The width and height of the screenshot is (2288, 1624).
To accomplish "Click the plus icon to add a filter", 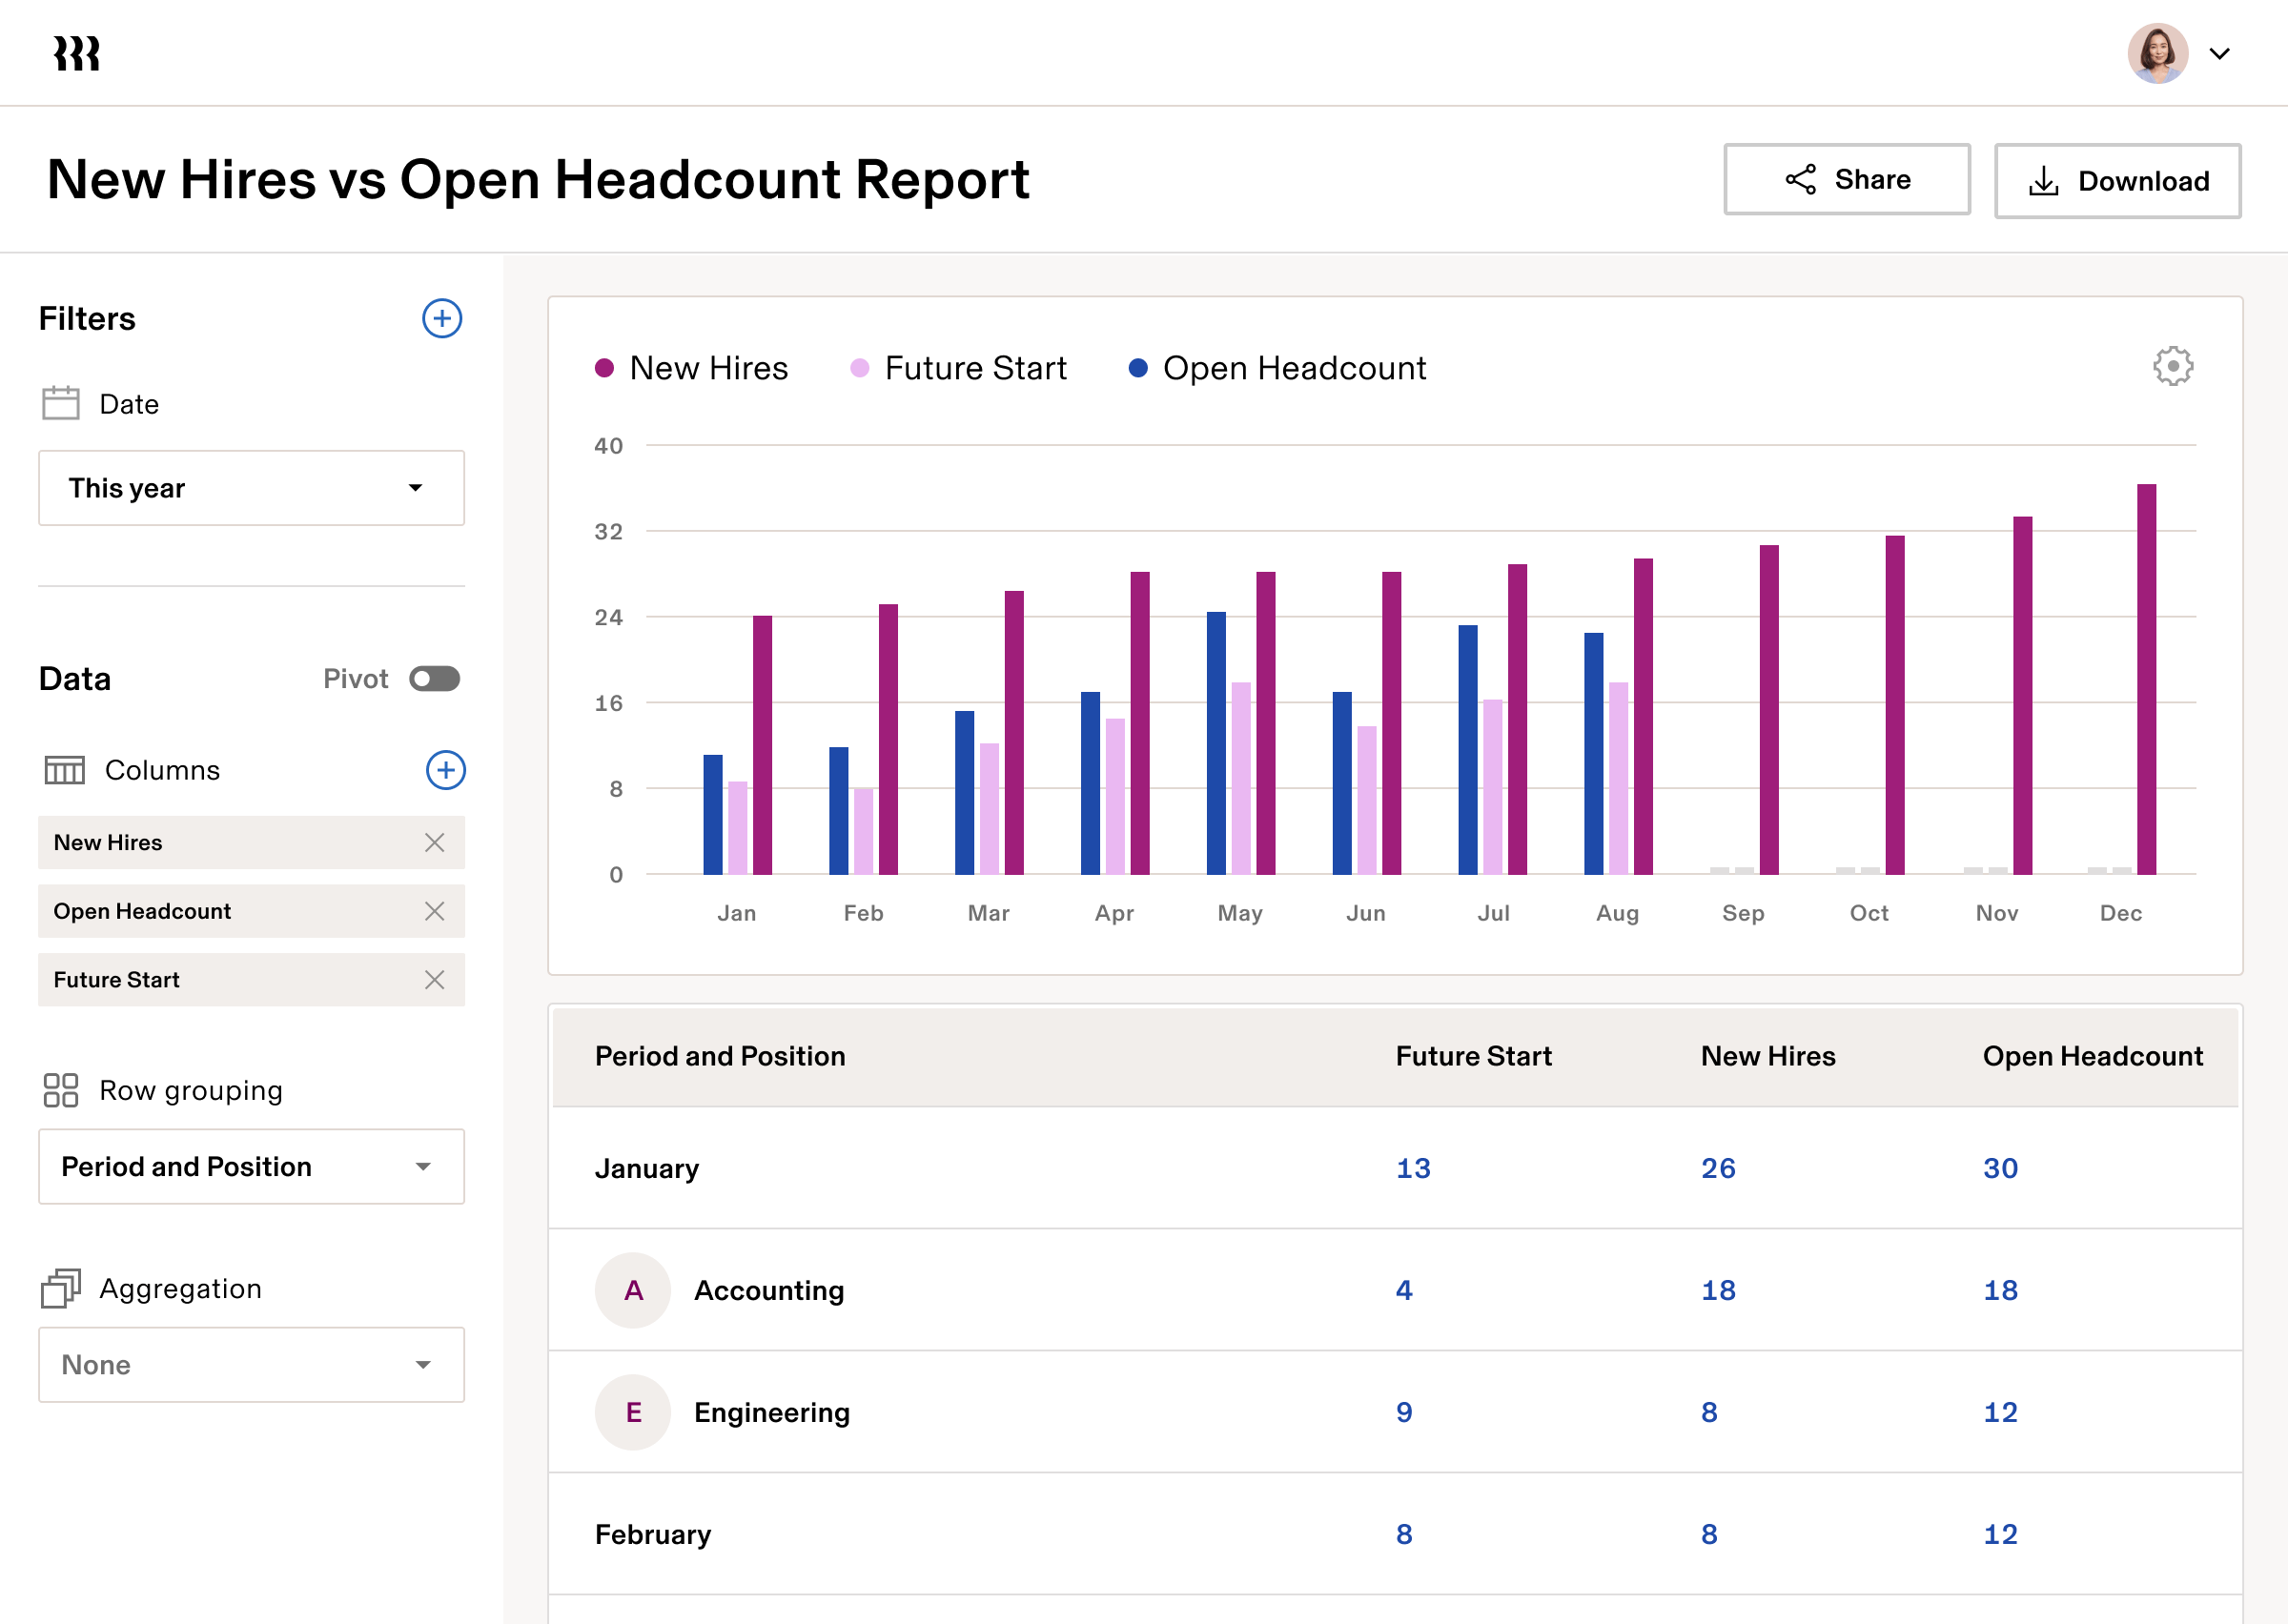I will pos(441,318).
